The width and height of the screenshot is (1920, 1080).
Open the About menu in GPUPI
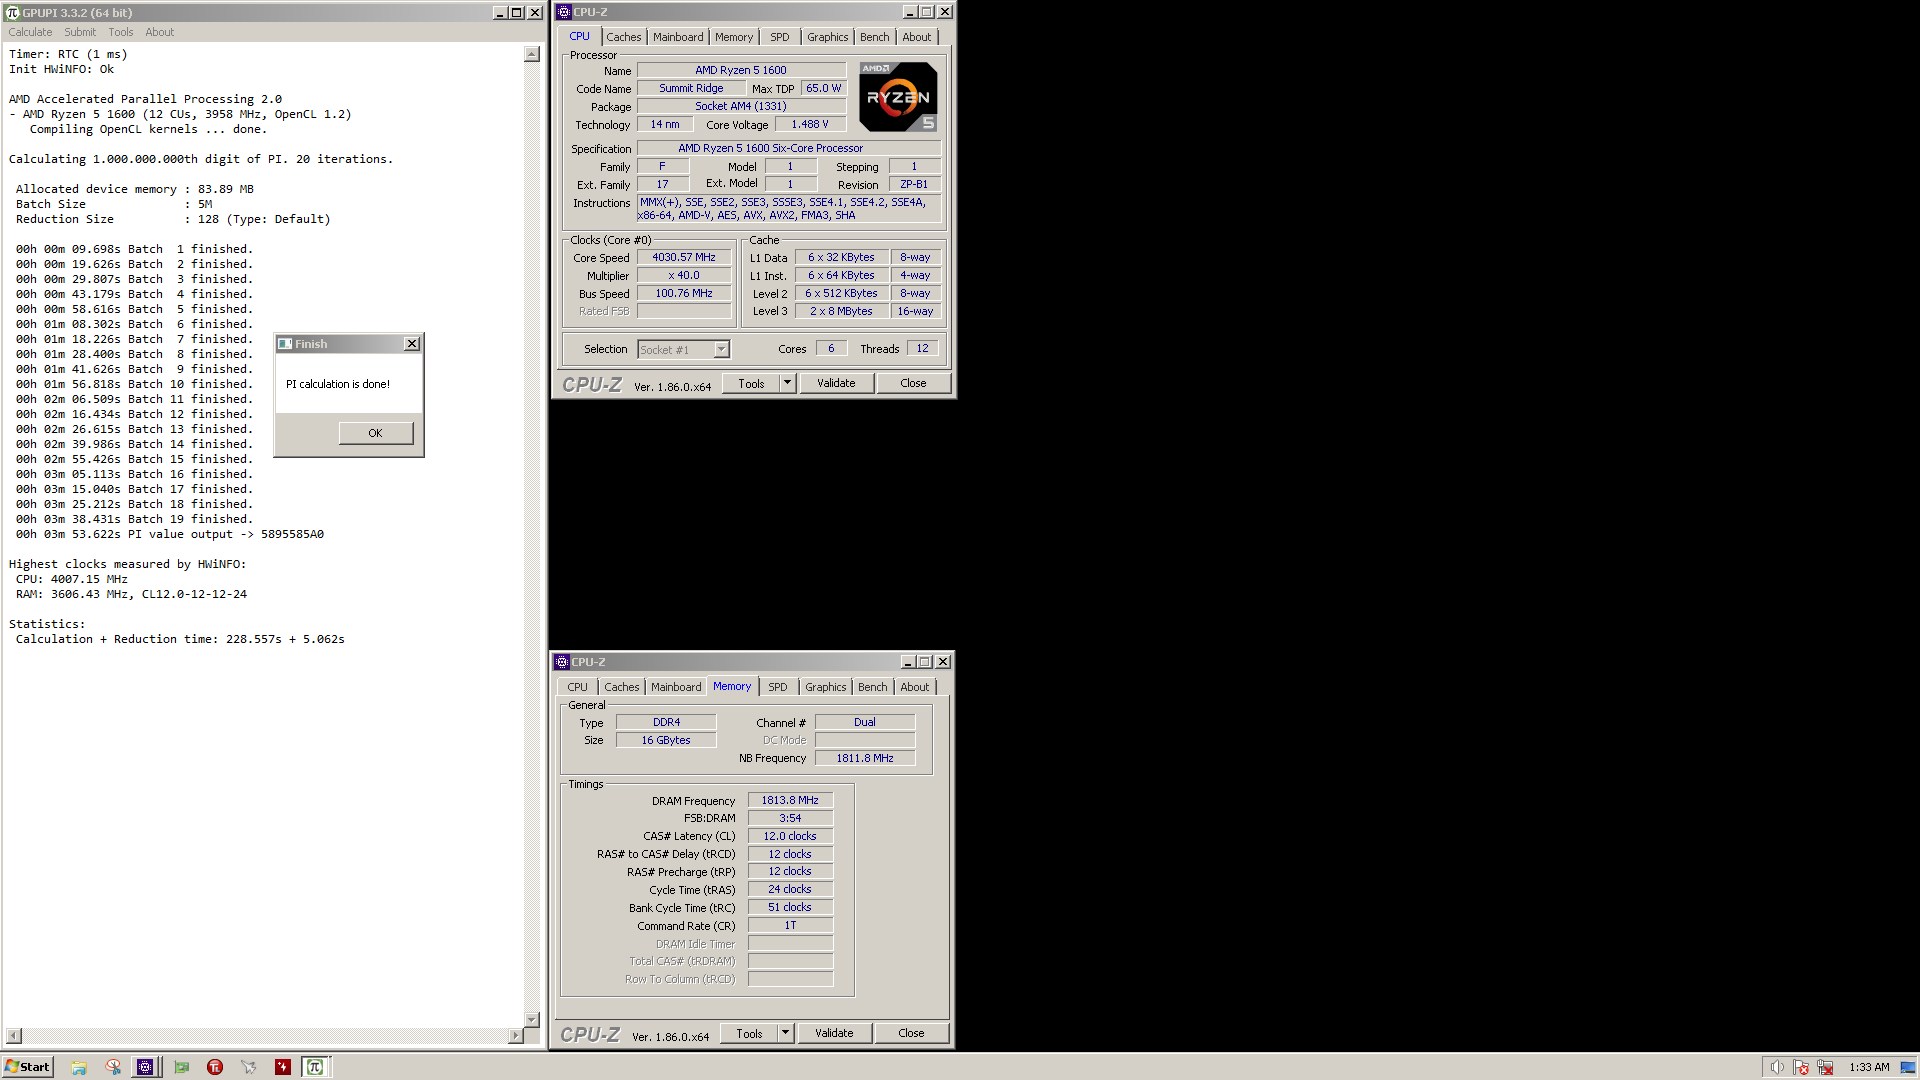[x=159, y=32]
